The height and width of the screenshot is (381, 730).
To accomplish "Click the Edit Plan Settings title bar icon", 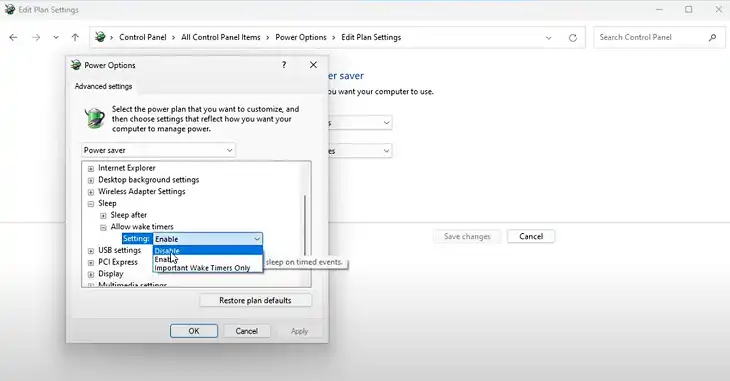I will [x=10, y=9].
